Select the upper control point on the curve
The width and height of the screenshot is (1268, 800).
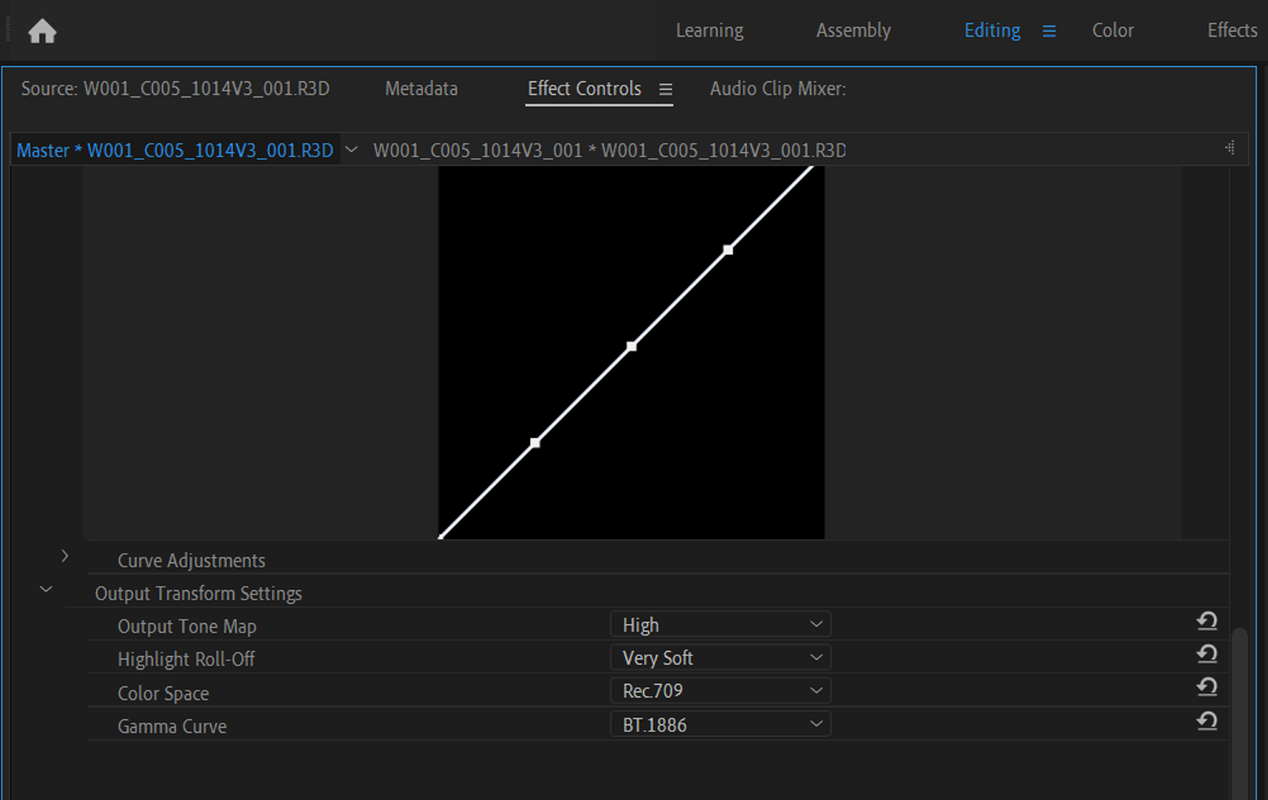coord(728,249)
